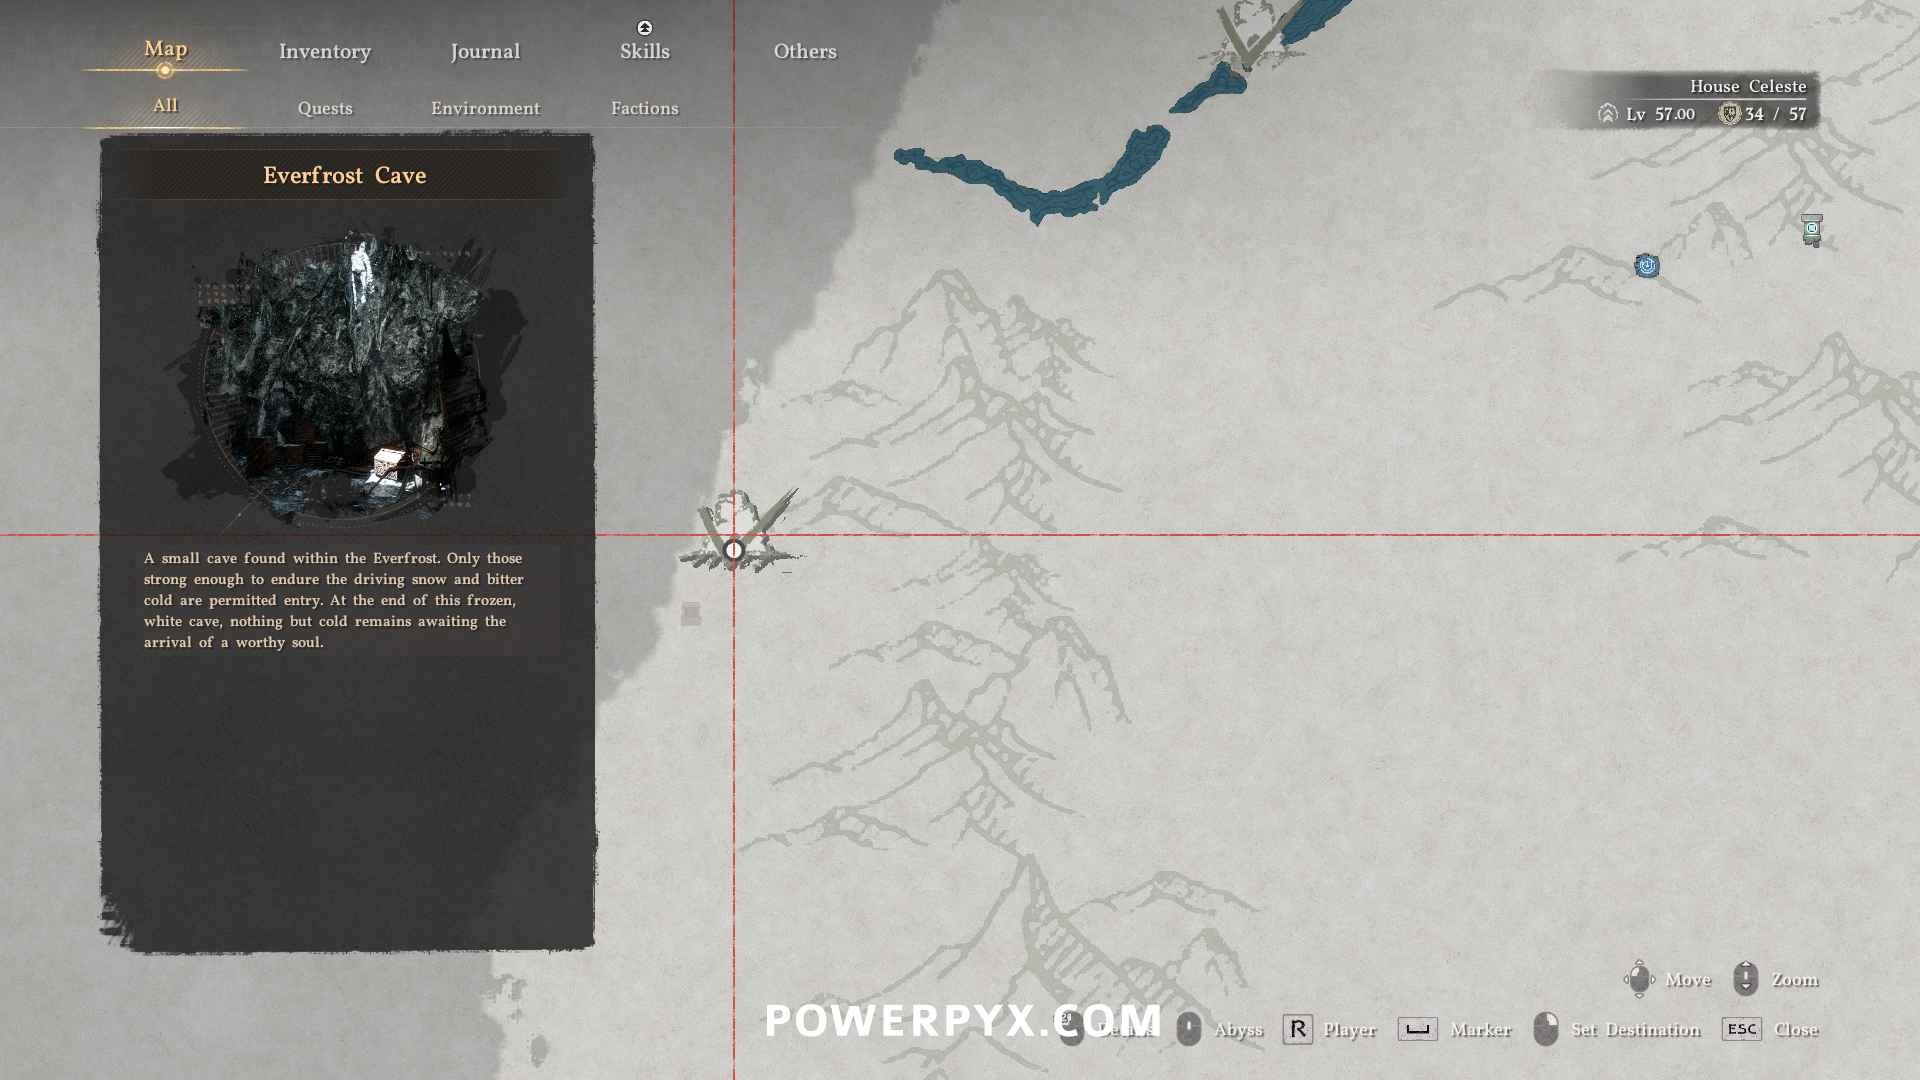Click the Zoom scroll-wheel icon

point(1745,979)
